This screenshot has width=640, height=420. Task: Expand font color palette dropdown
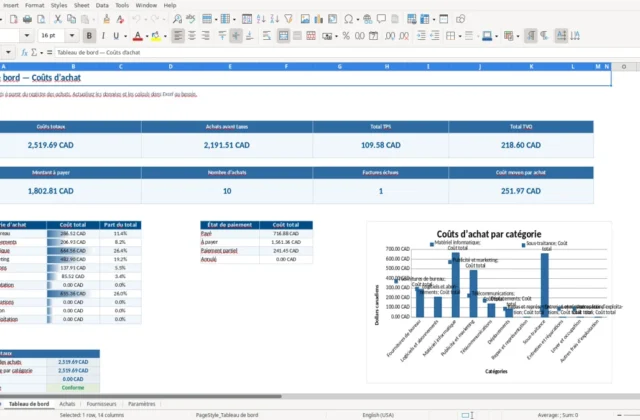147,36
